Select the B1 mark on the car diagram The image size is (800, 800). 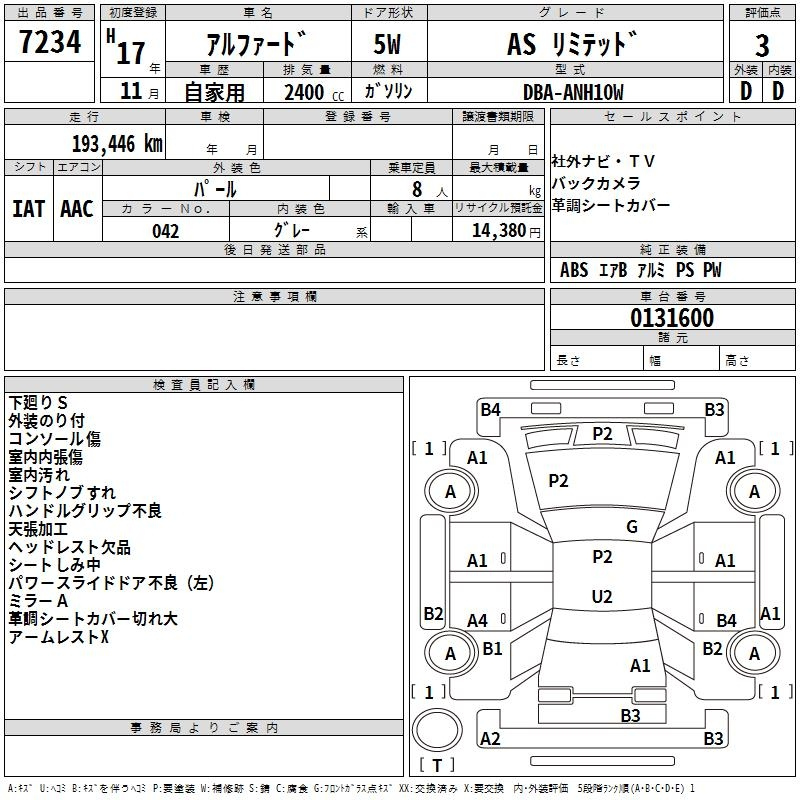click(x=492, y=649)
